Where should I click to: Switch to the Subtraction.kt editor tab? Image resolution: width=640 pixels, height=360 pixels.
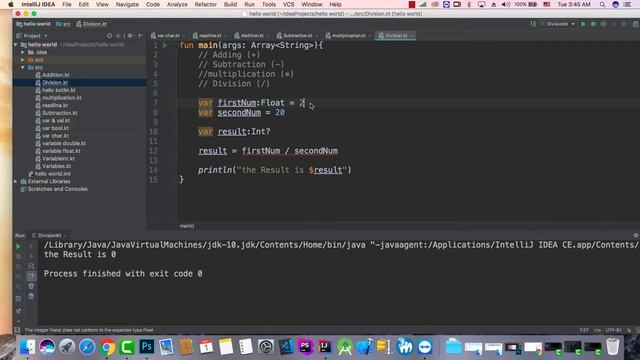pyautogui.click(x=297, y=36)
